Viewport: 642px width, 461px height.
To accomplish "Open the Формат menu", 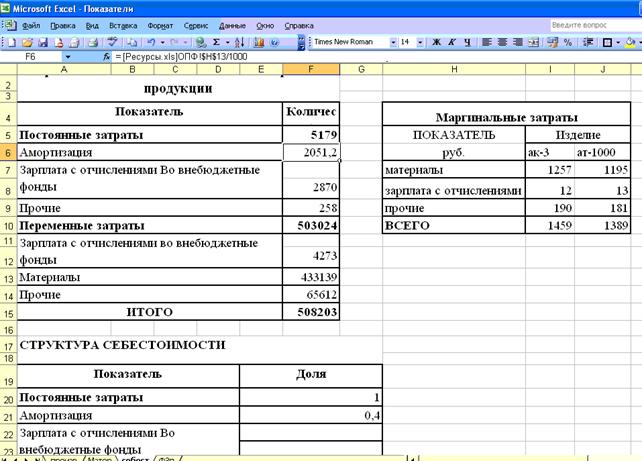I will pos(160,26).
